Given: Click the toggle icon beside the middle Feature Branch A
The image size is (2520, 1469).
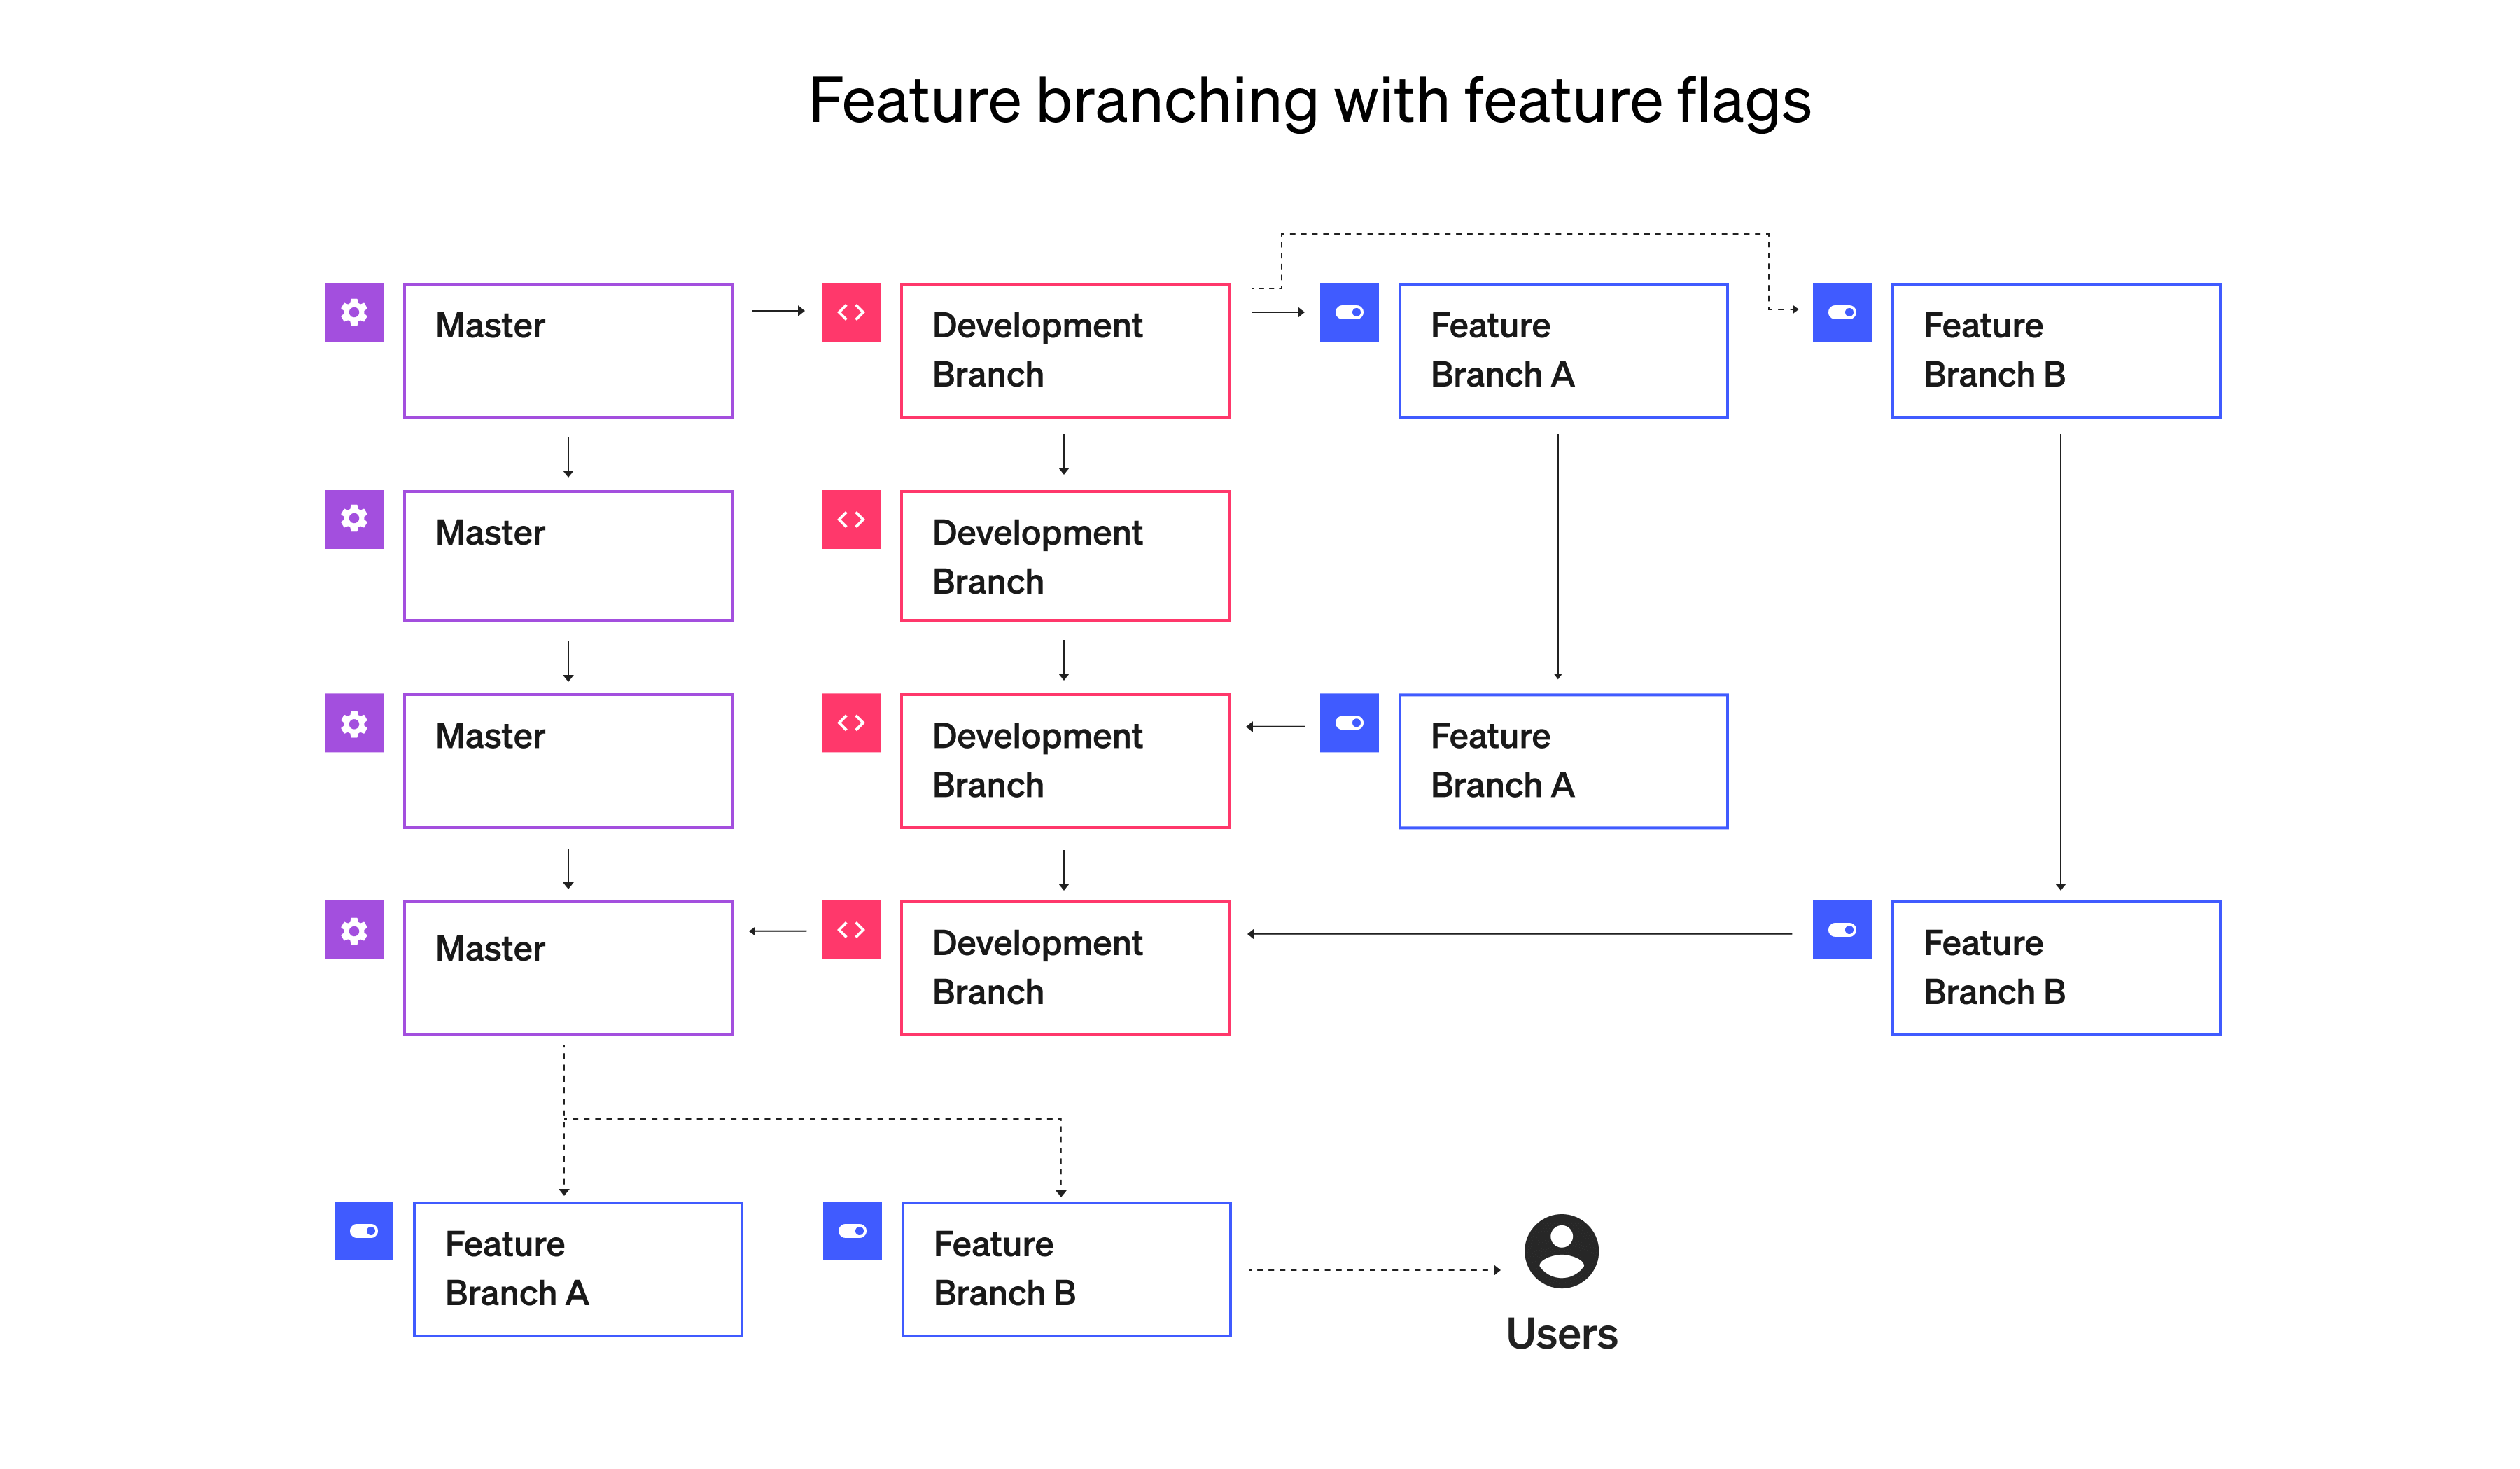Looking at the screenshot, I should click(x=1349, y=723).
